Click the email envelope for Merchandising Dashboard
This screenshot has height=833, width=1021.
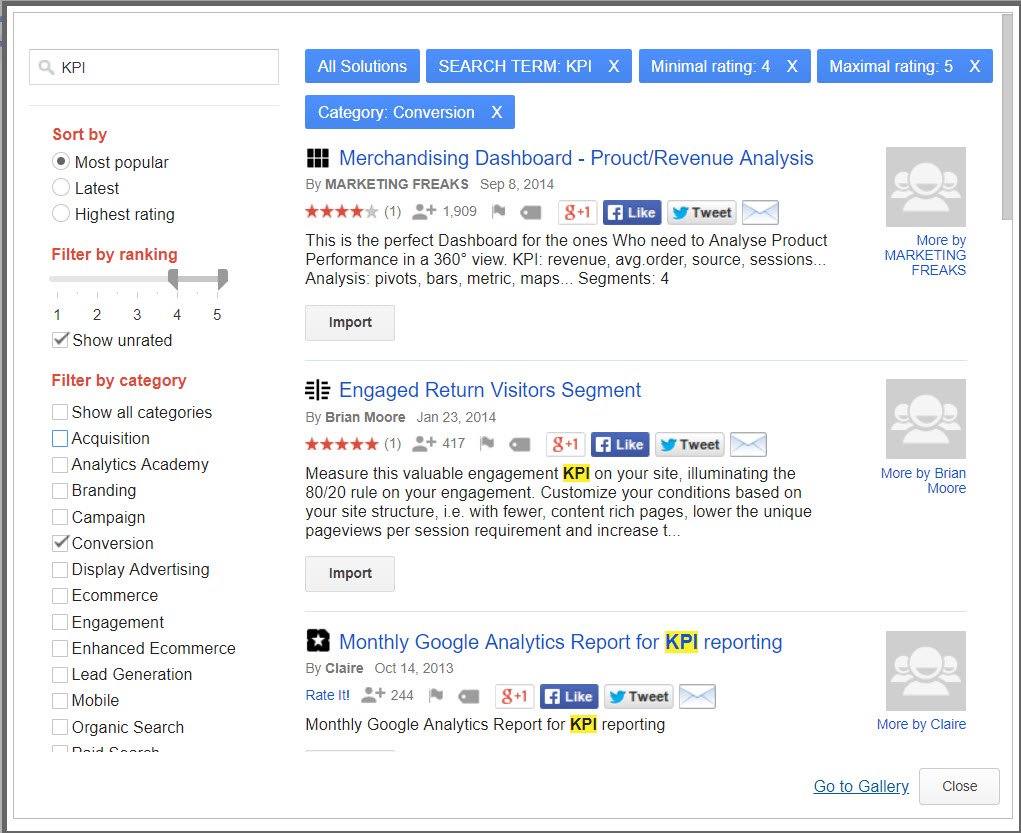click(761, 212)
